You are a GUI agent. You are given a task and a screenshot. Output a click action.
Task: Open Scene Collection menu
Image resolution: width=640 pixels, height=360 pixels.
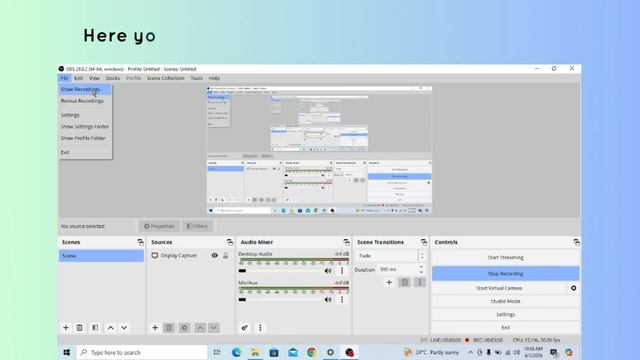click(166, 78)
